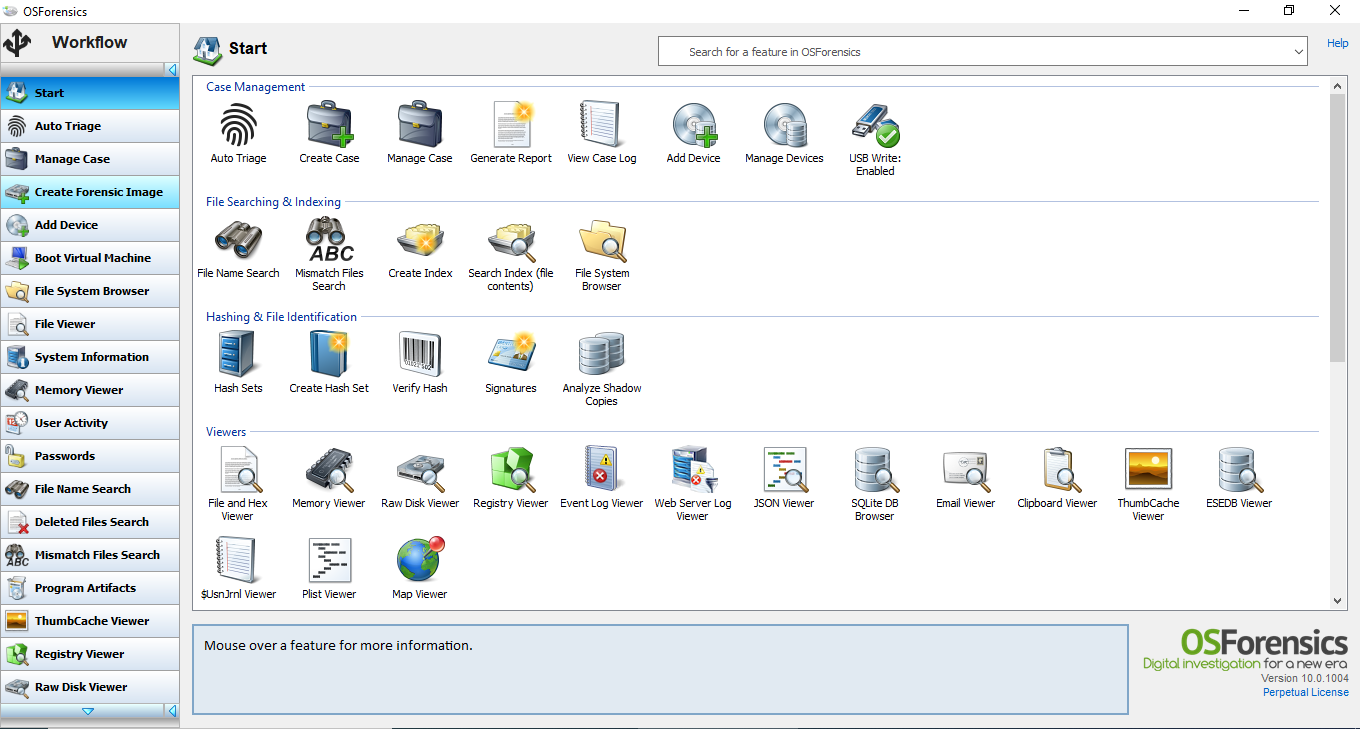Select Auto Triage in the Workflow sidebar
The image size is (1360, 729).
click(90, 126)
